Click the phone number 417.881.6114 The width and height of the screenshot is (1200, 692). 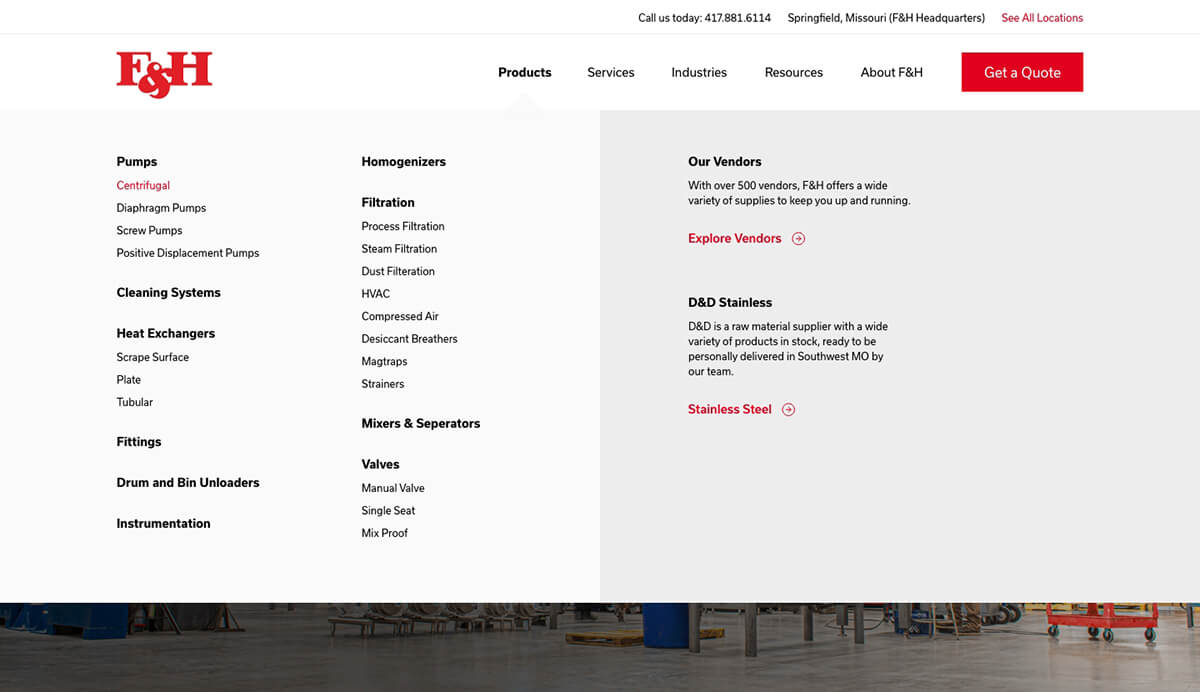pos(738,18)
